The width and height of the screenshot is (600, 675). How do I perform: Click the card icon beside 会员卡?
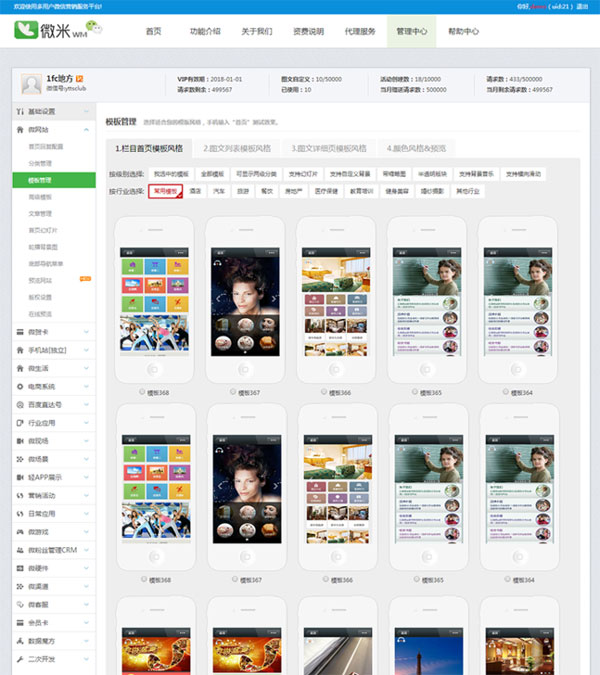tap(20, 623)
